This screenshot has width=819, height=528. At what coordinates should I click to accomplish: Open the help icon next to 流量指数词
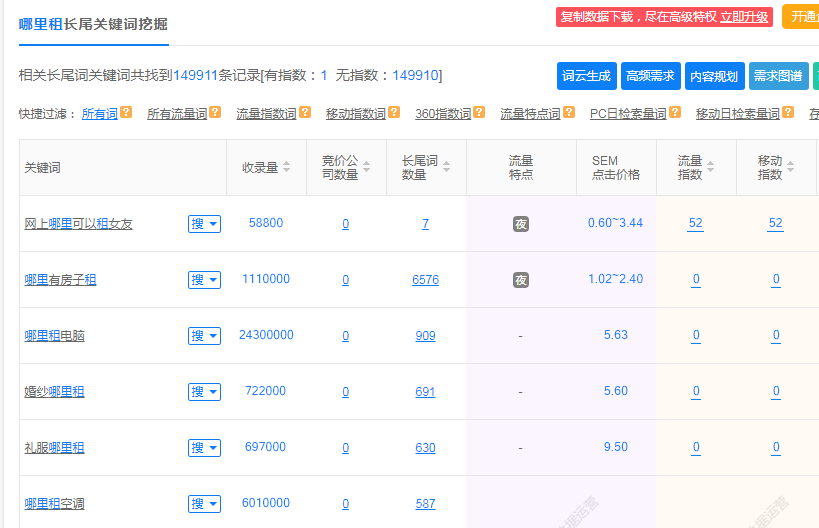coord(305,114)
